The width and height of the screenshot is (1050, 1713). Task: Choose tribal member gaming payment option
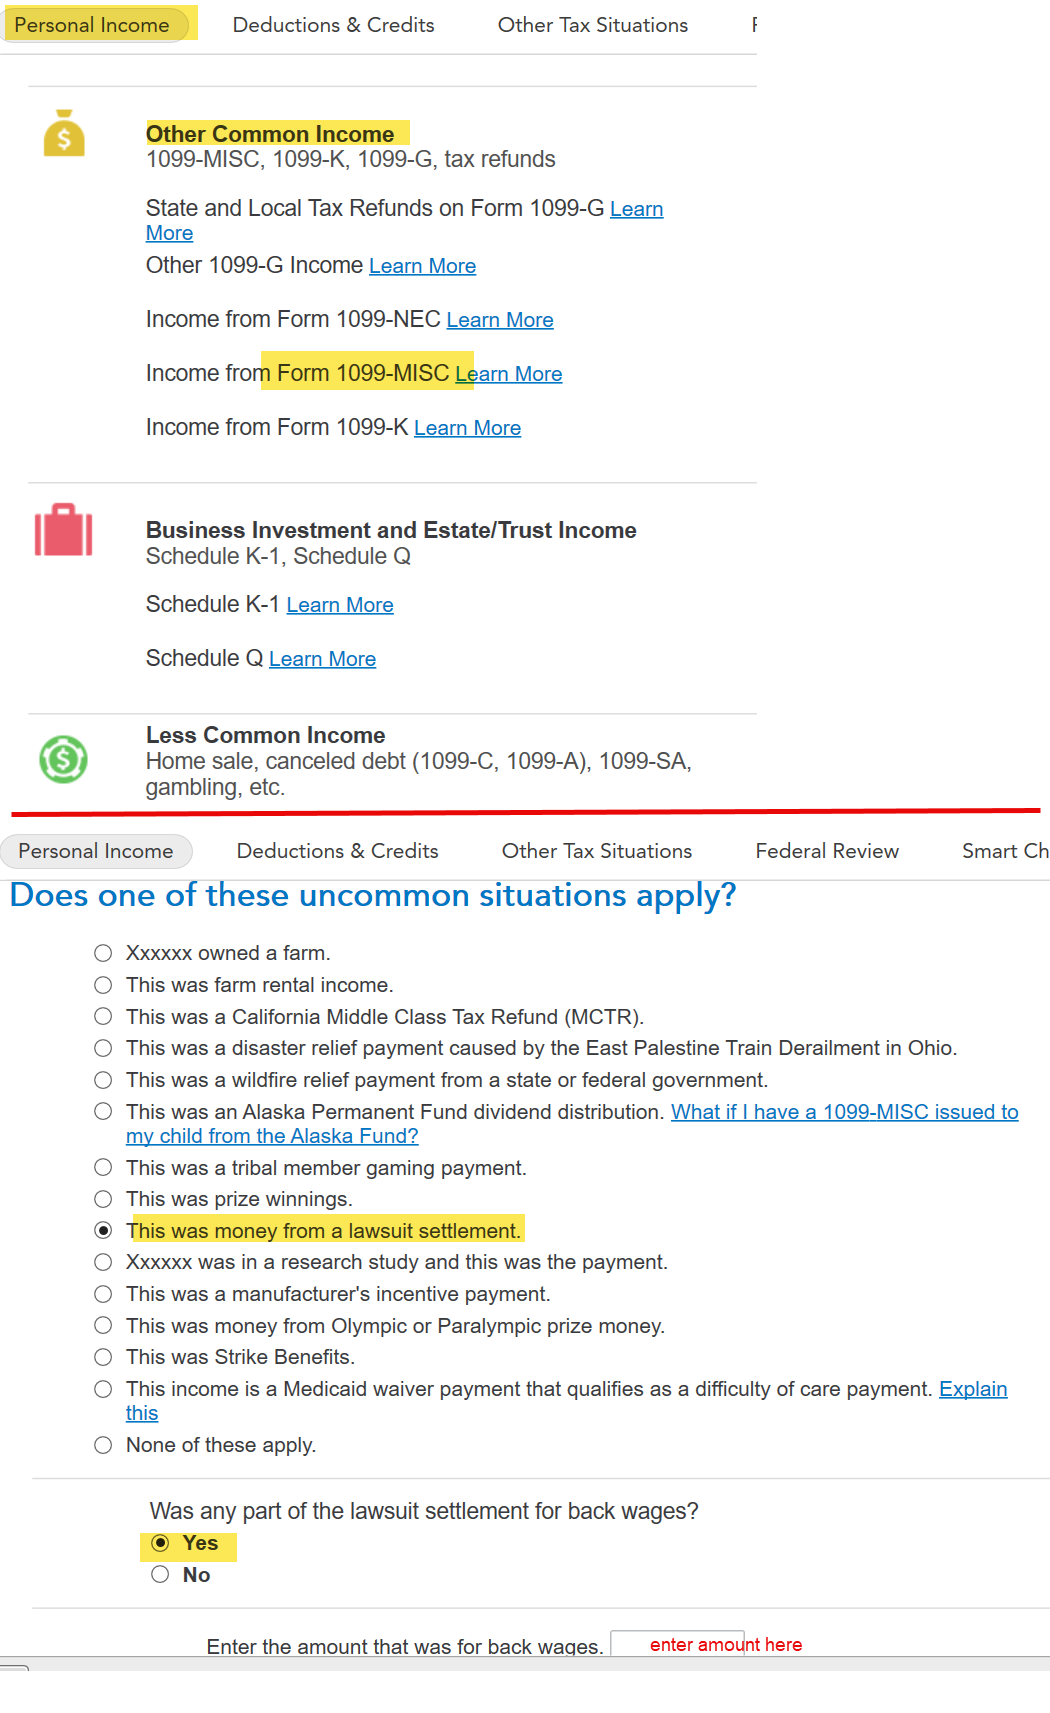coord(103,1168)
